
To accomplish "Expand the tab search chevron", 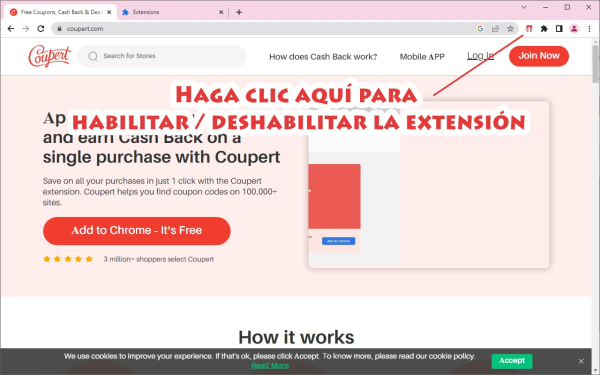I will point(524,7).
